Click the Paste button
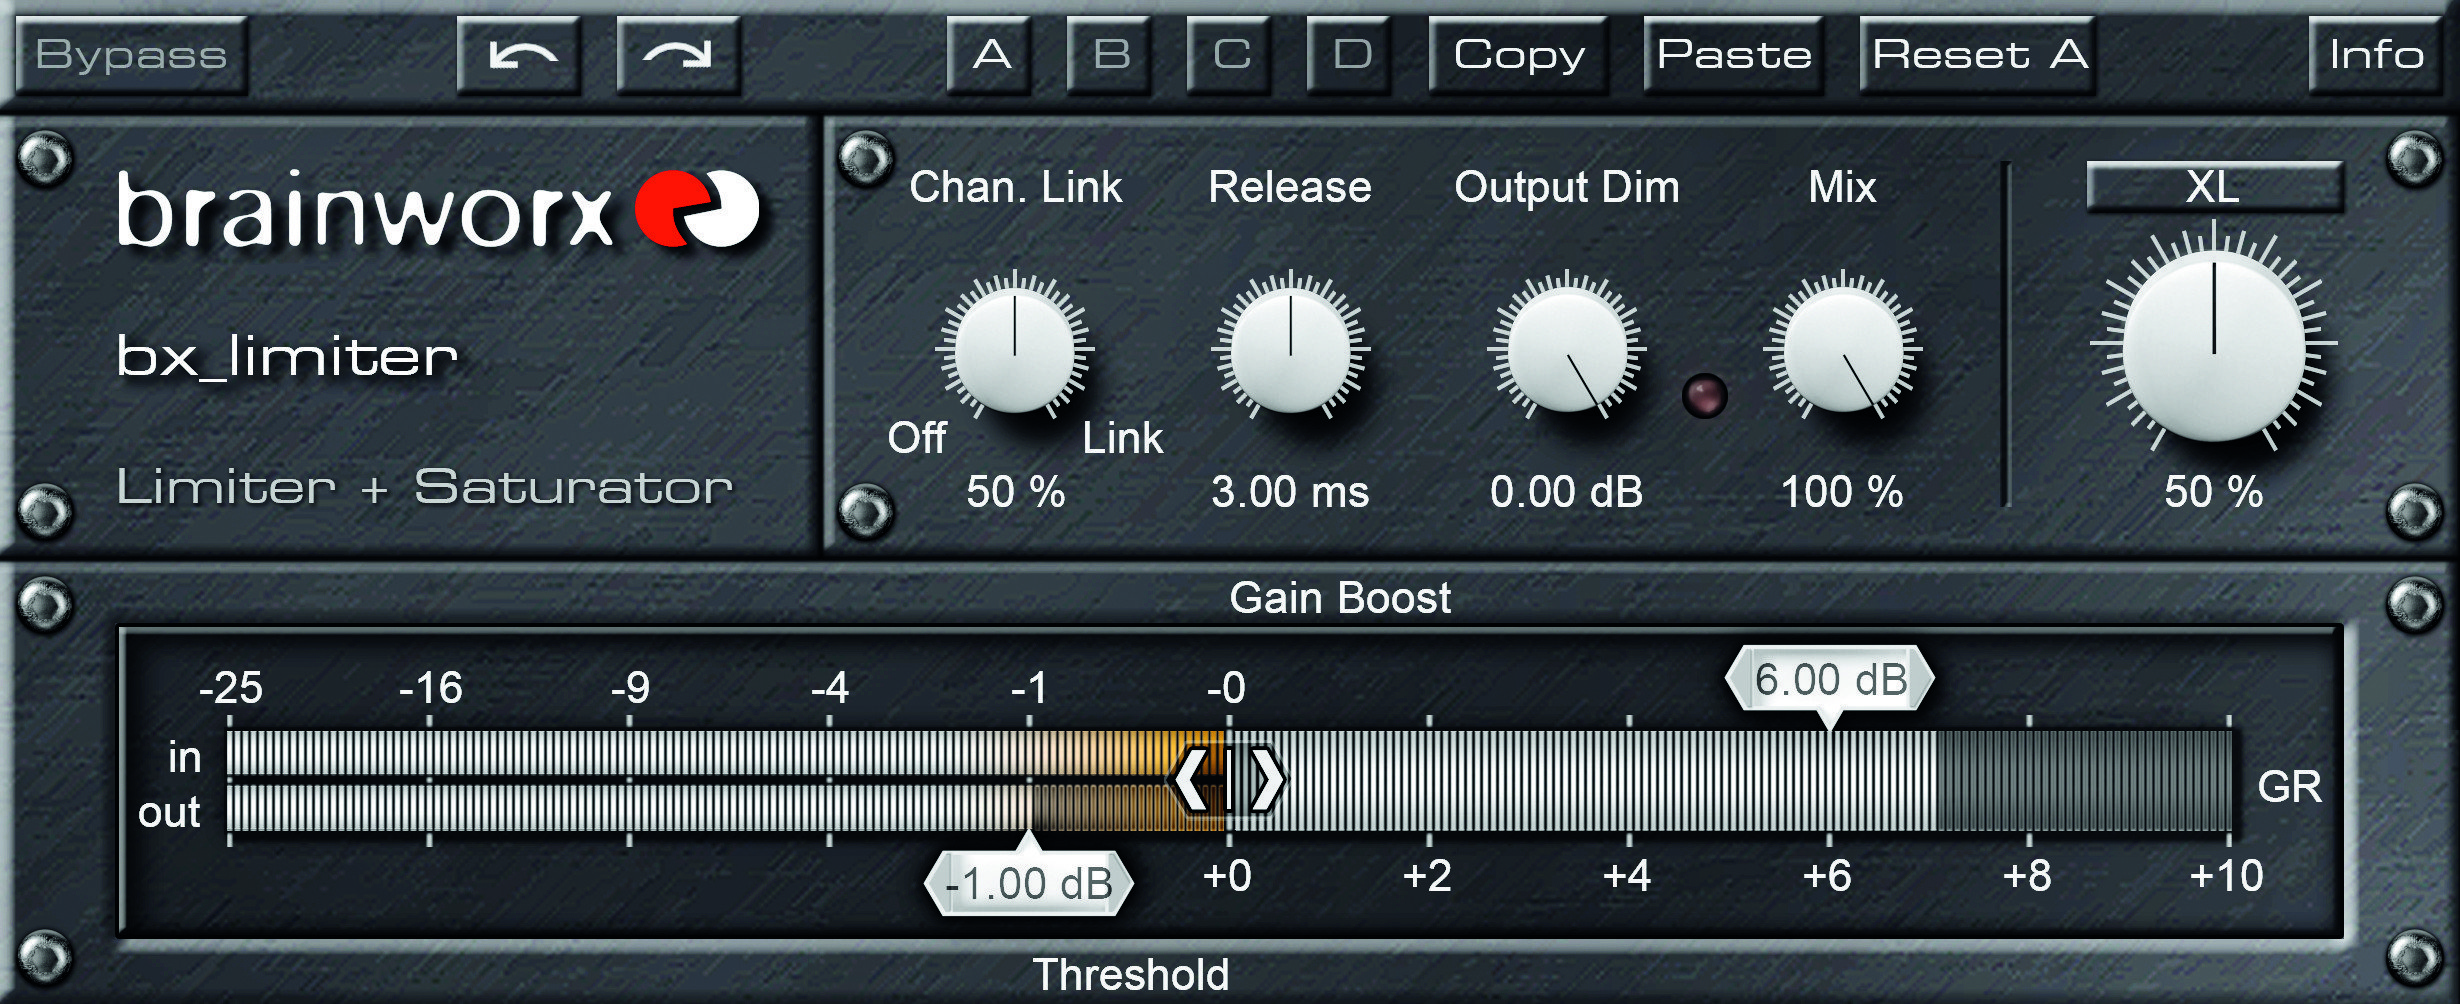2460x1004 pixels. (1734, 55)
